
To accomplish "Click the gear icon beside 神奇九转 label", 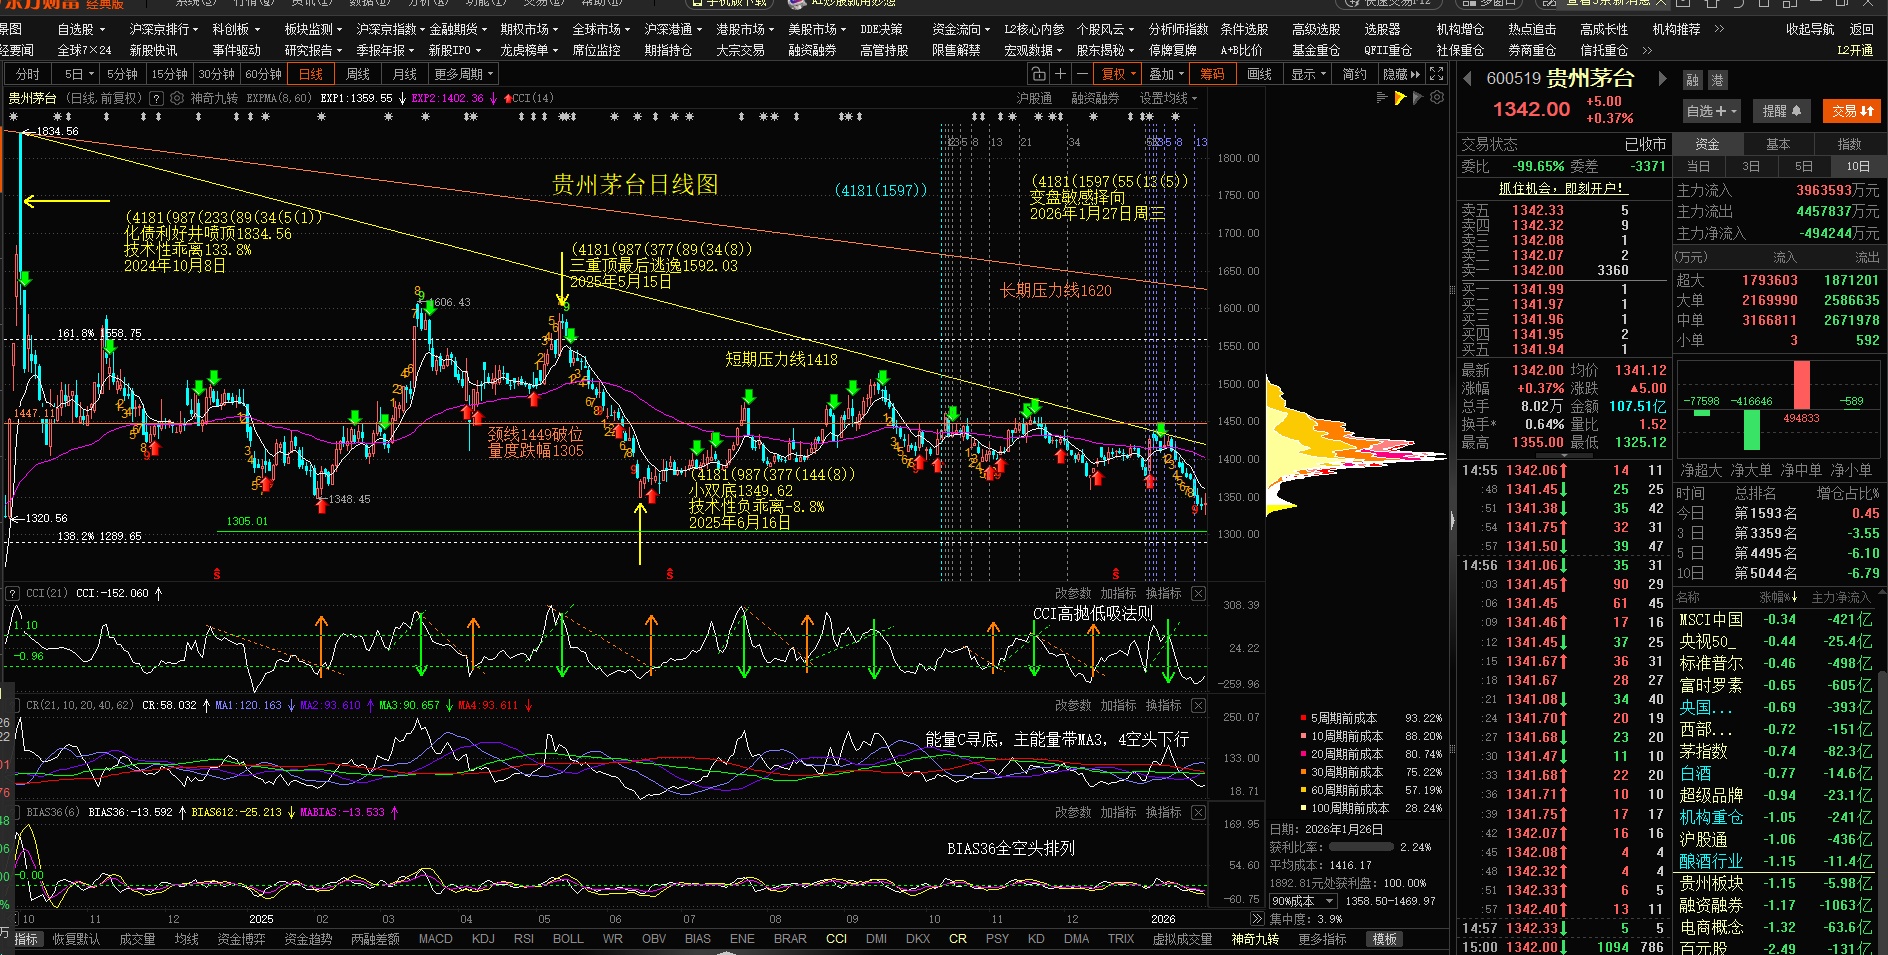I will (x=177, y=98).
